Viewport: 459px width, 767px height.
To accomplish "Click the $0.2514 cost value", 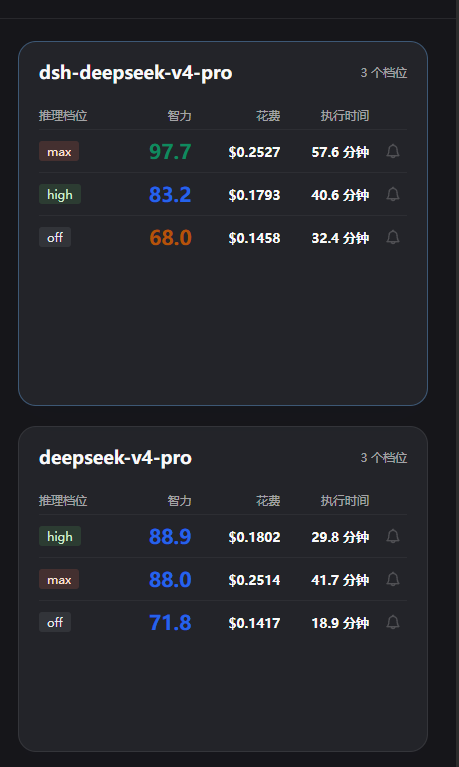I will [254, 580].
